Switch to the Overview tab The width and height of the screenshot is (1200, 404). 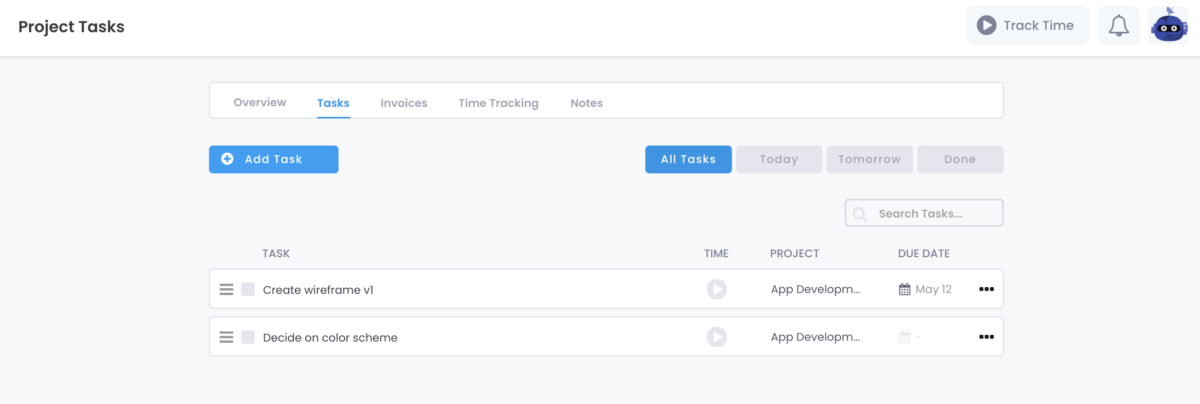(x=260, y=103)
